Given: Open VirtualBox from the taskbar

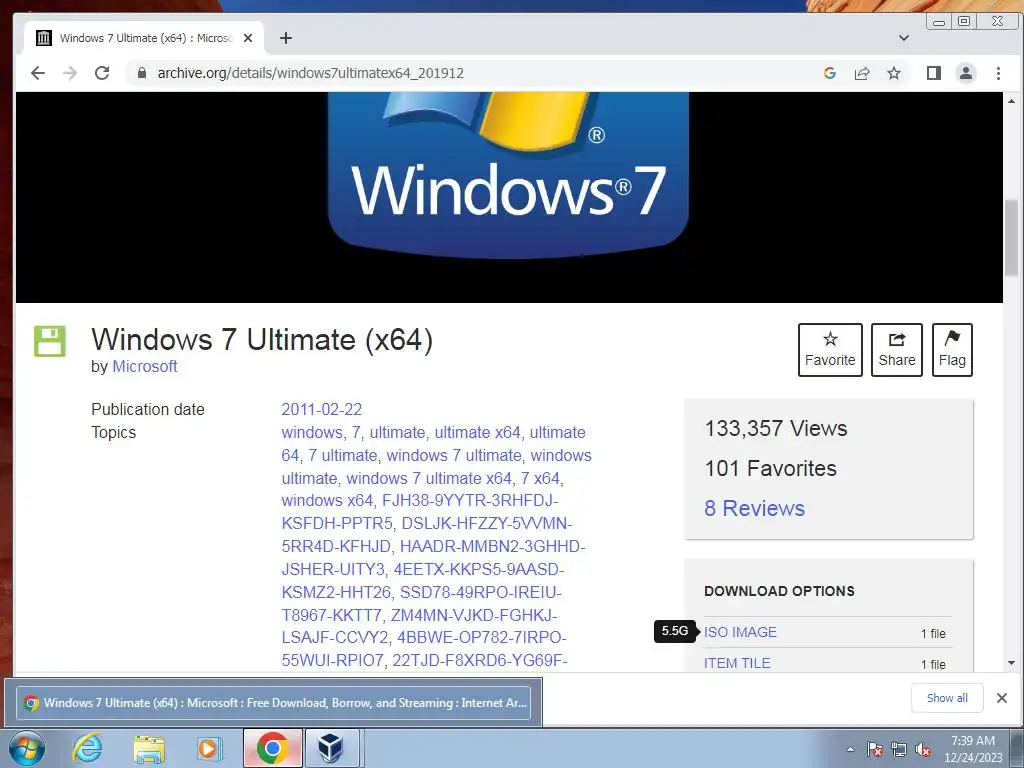Looking at the screenshot, I should (331, 748).
